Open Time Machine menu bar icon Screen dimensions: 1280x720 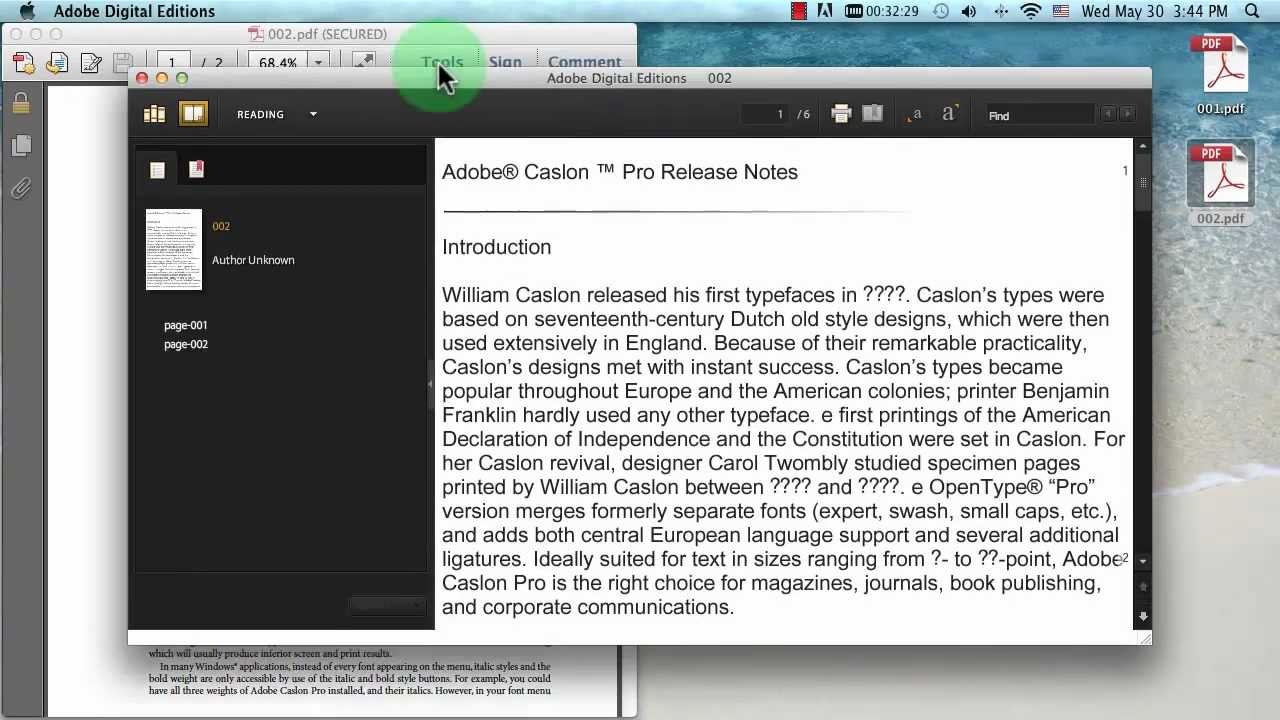click(x=940, y=11)
